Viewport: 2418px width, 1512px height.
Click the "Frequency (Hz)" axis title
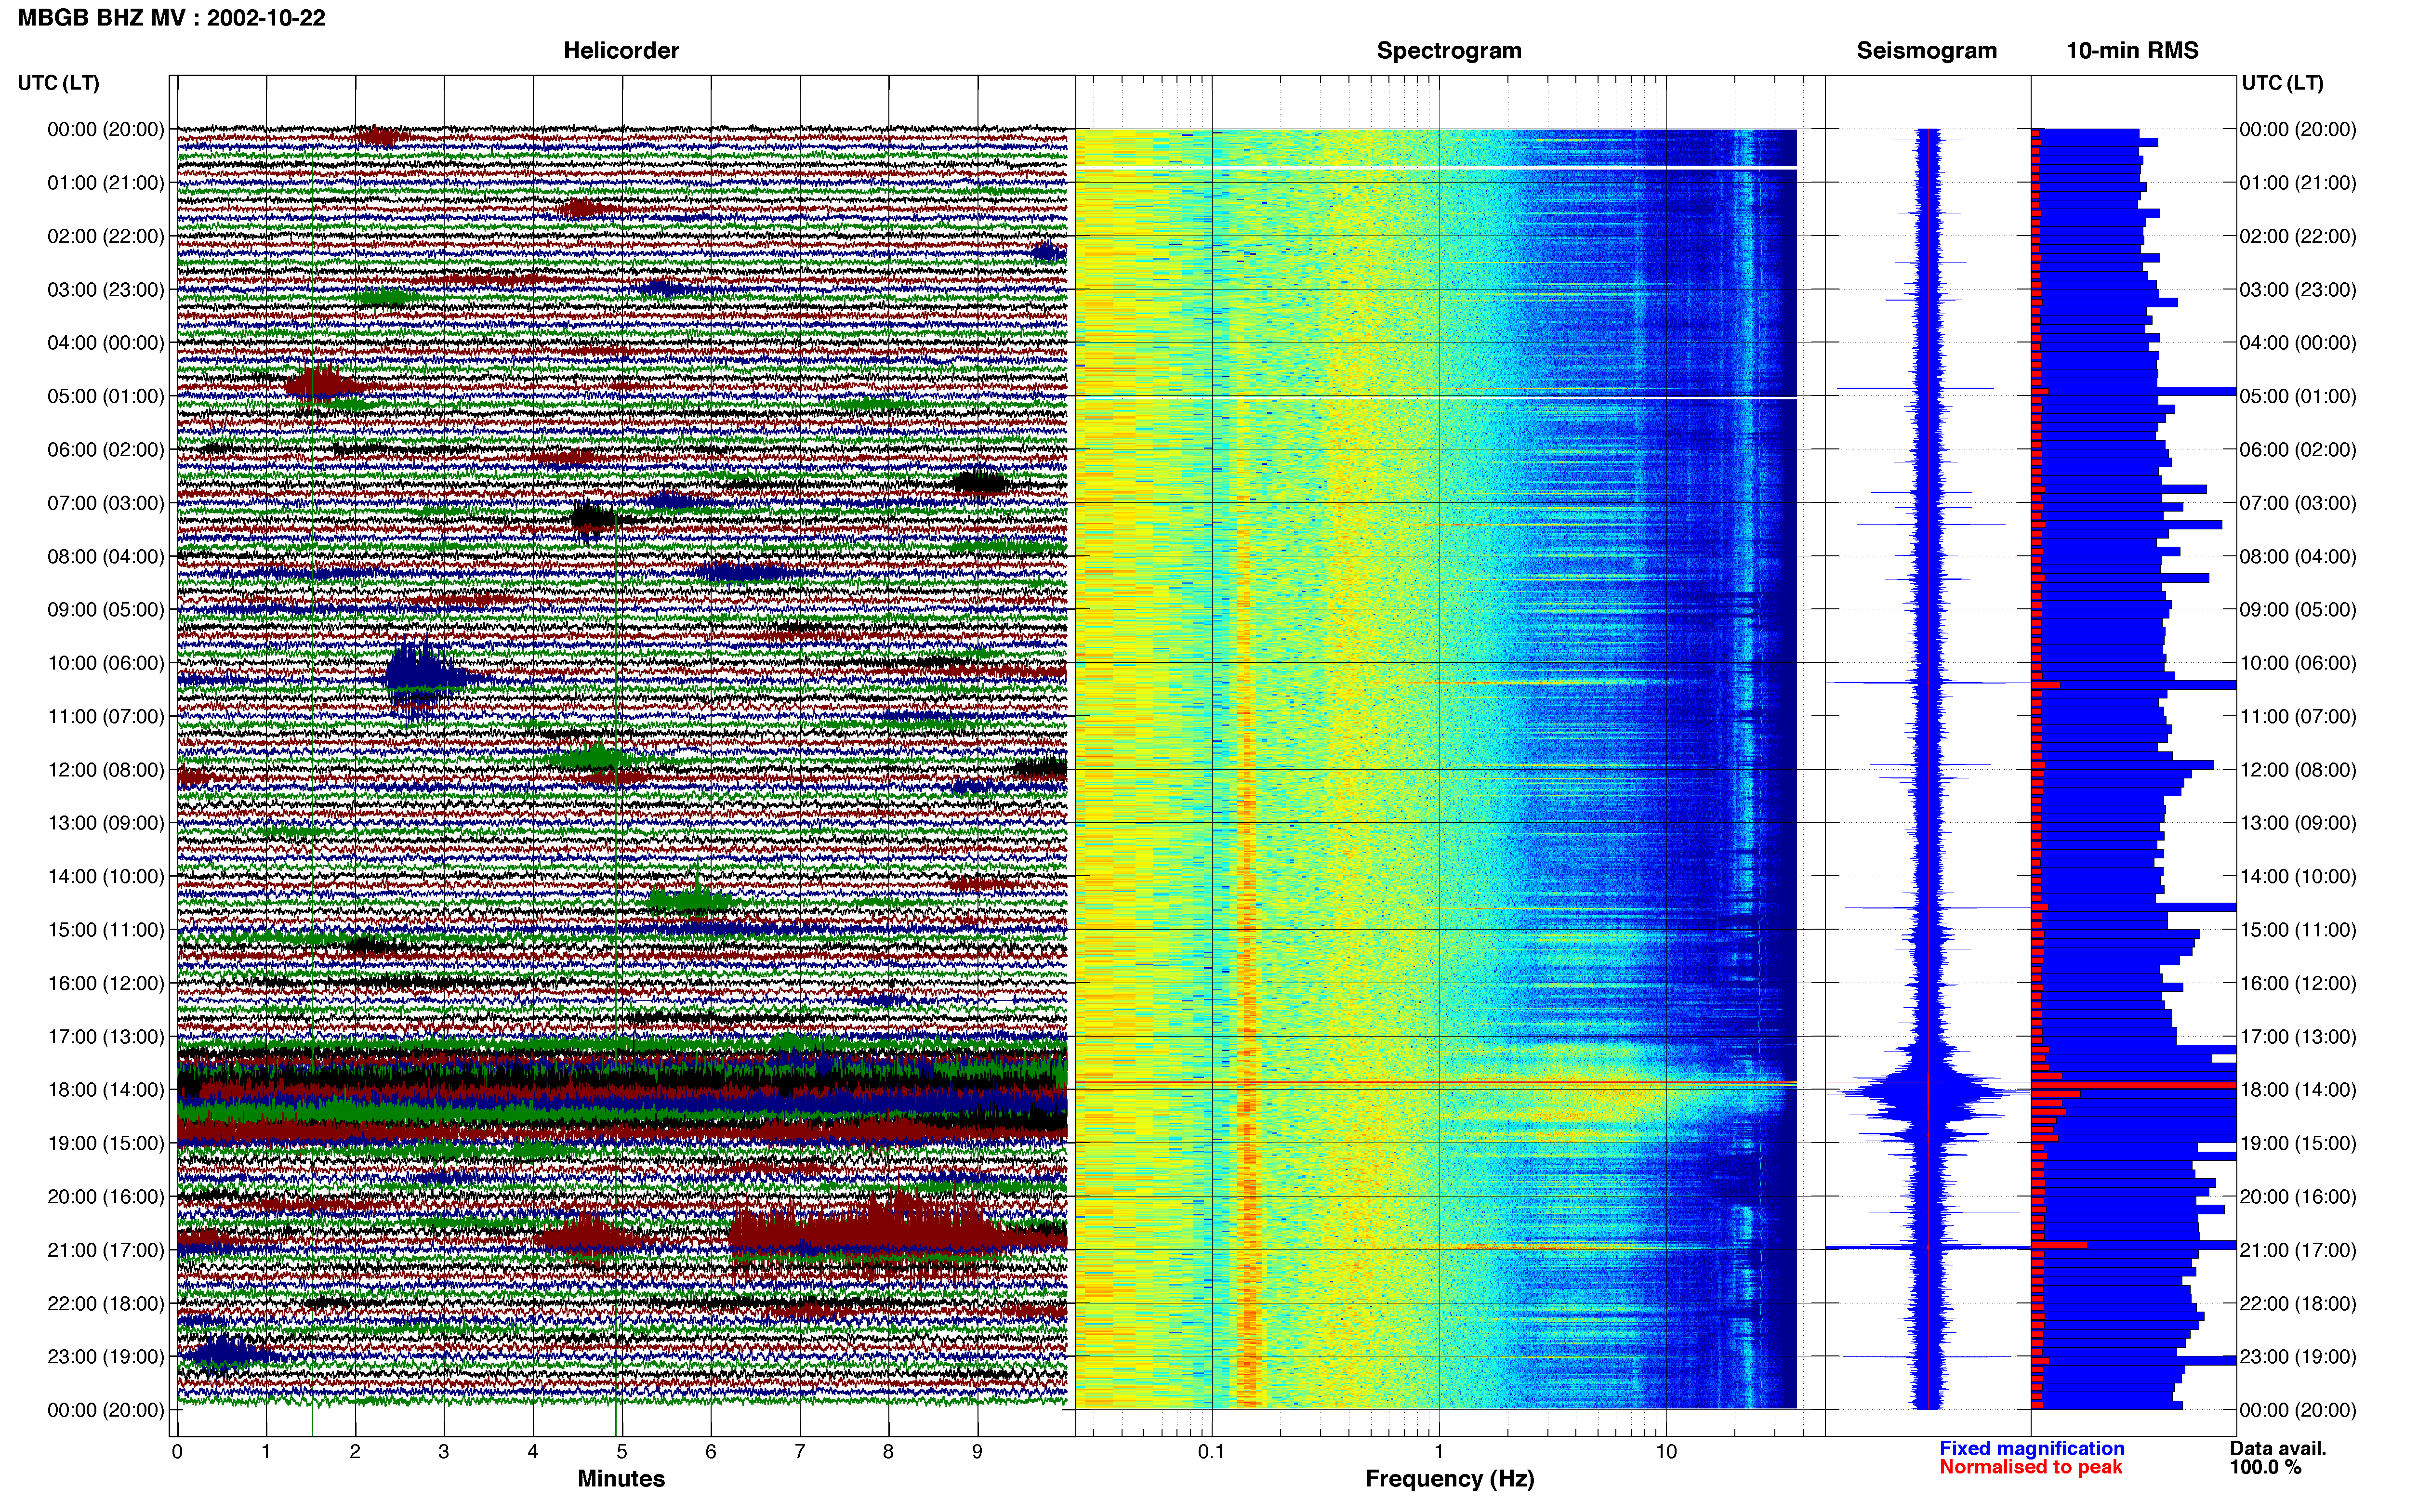pos(1449,1479)
